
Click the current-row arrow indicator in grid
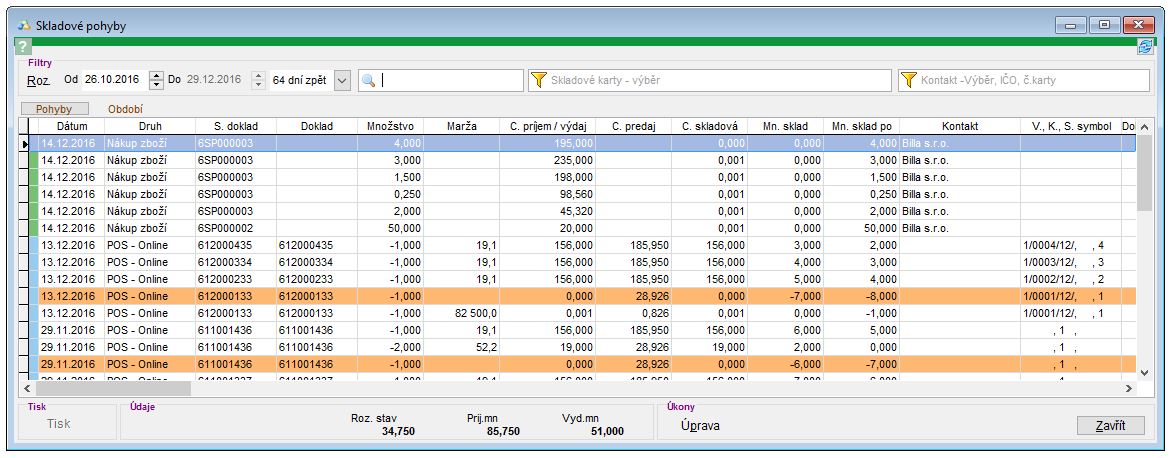[x=25, y=144]
